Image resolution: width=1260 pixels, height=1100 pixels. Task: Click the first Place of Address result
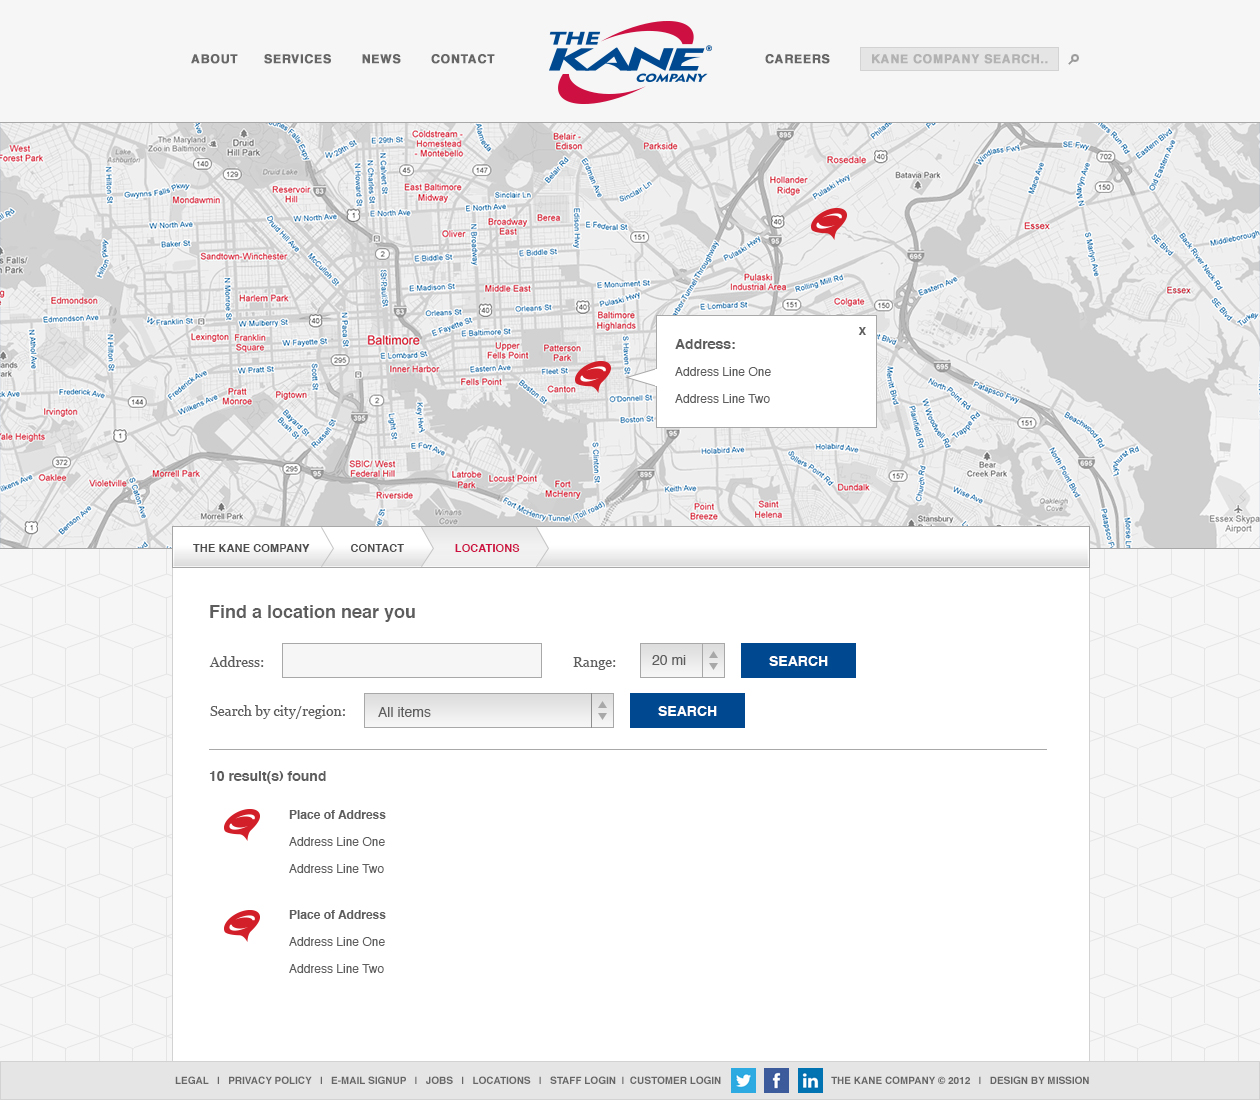coord(337,815)
